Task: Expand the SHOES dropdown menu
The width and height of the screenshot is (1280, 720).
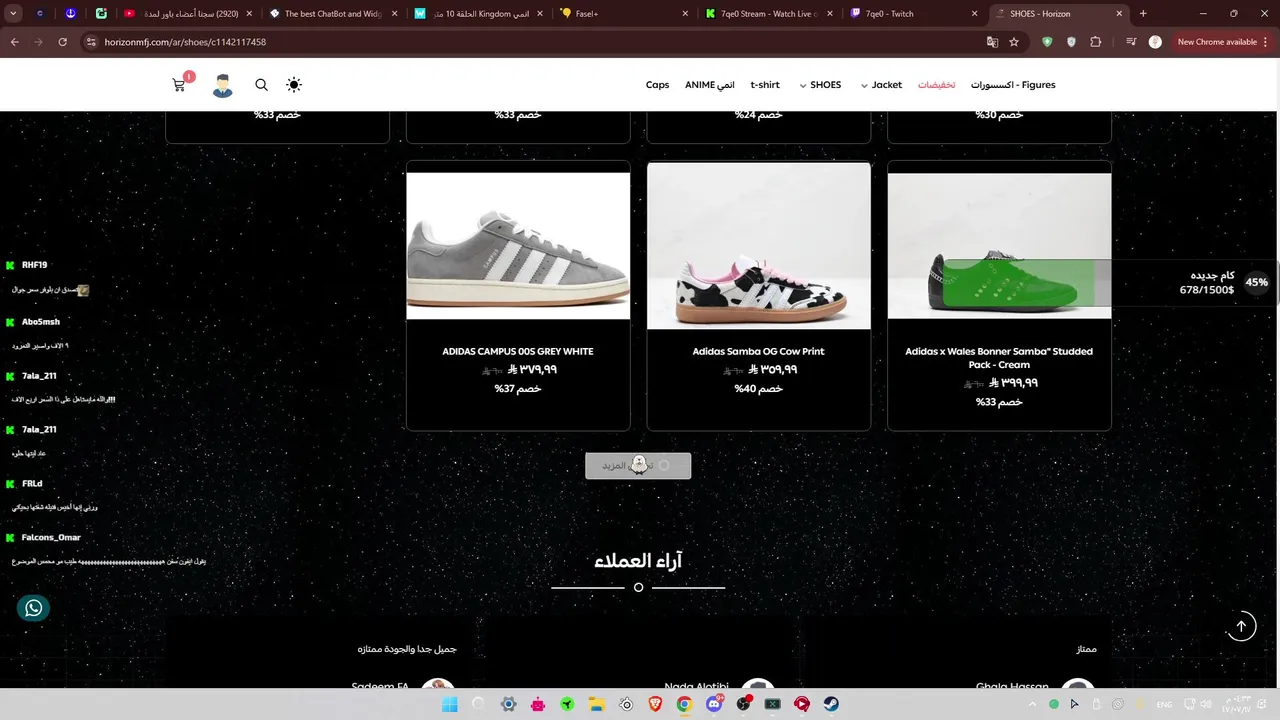Action: tap(820, 85)
